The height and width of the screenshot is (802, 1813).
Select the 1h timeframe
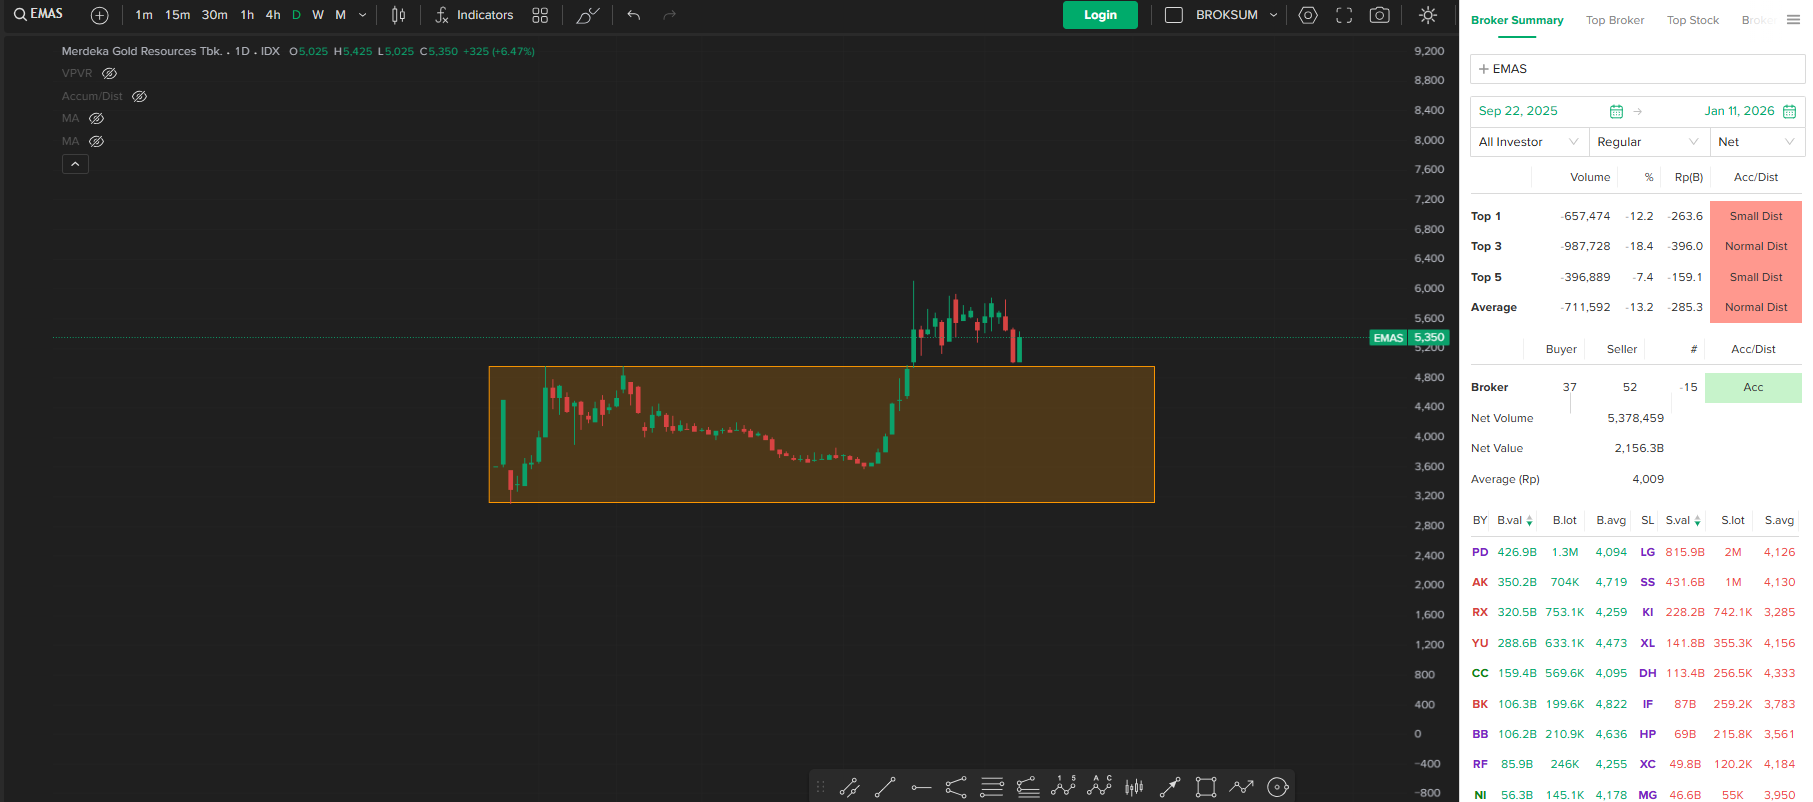click(x=247, y=15)
